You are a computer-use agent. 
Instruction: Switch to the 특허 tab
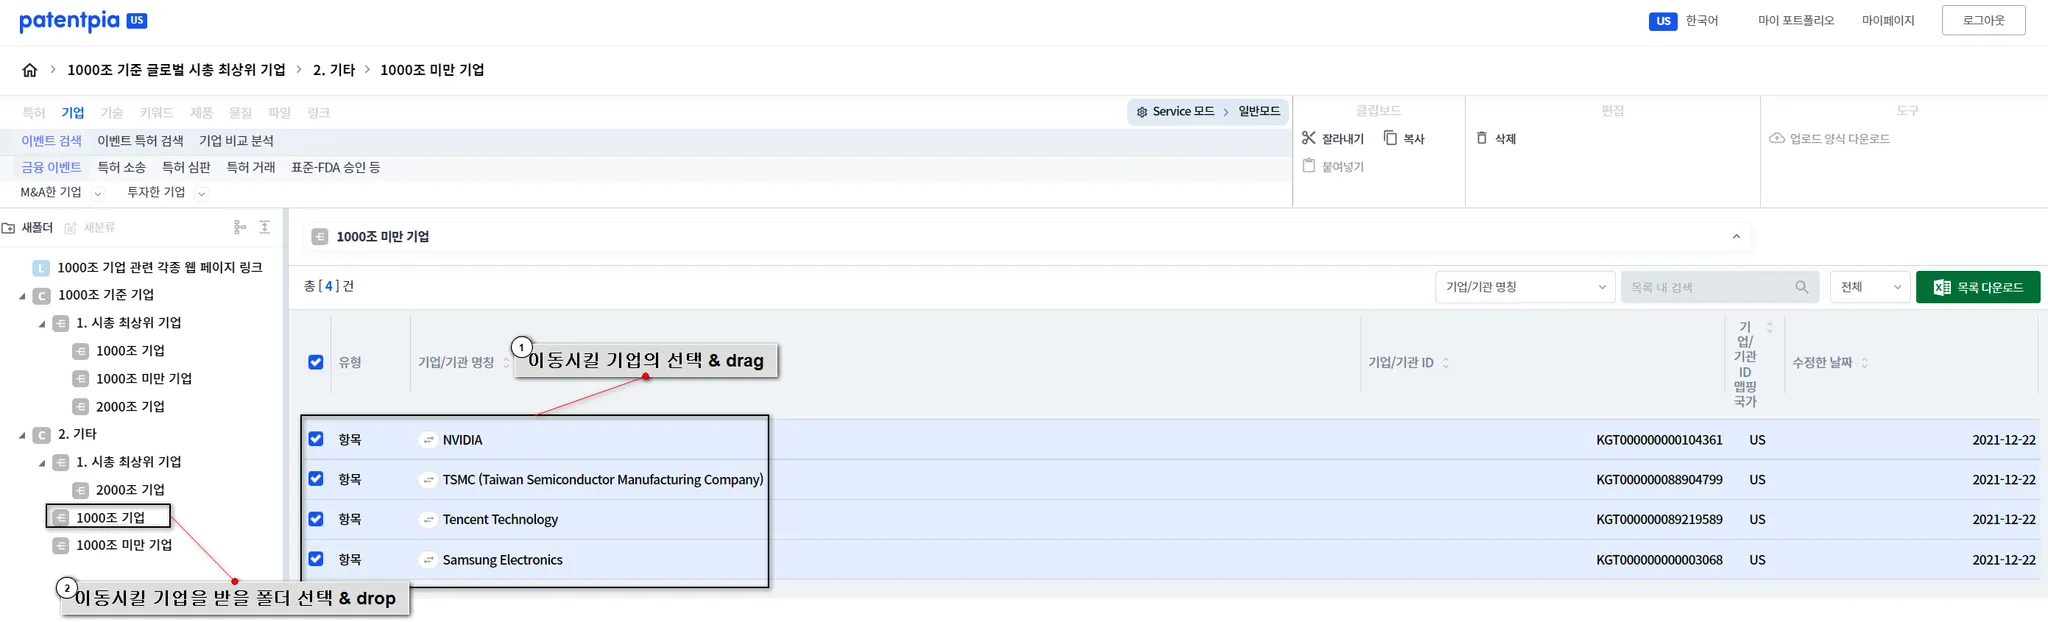[x=34, y=113]
